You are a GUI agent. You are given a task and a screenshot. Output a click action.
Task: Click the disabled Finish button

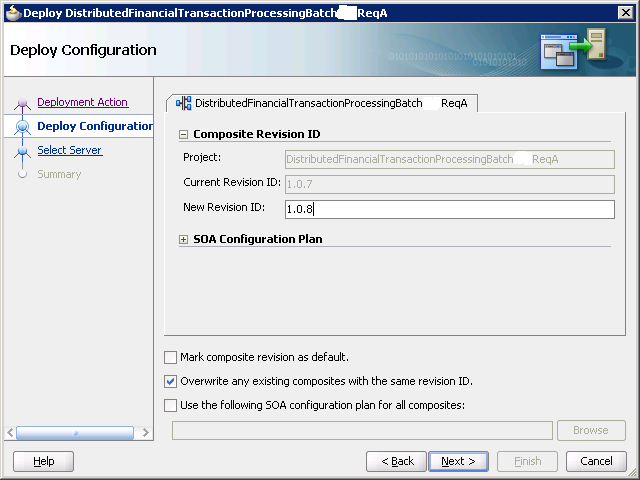pyautogui.click(x=527, y=461)
